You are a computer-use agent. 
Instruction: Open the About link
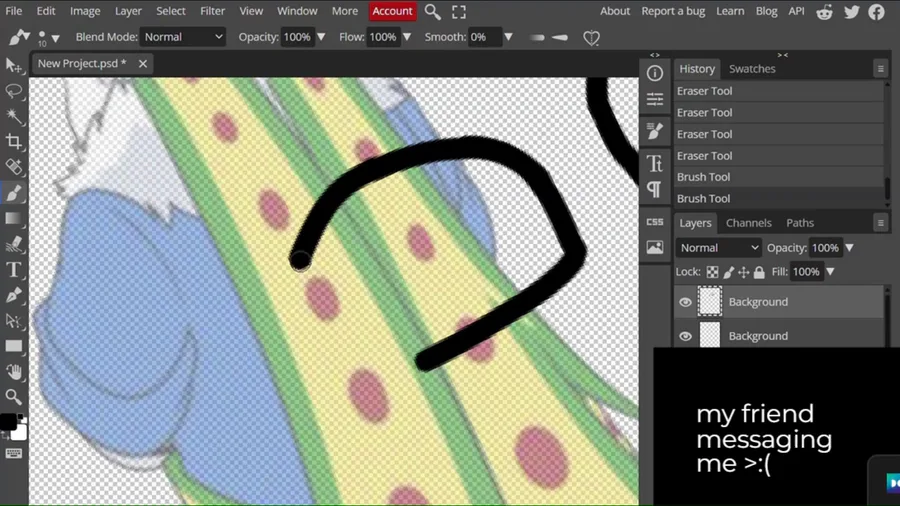615,11
